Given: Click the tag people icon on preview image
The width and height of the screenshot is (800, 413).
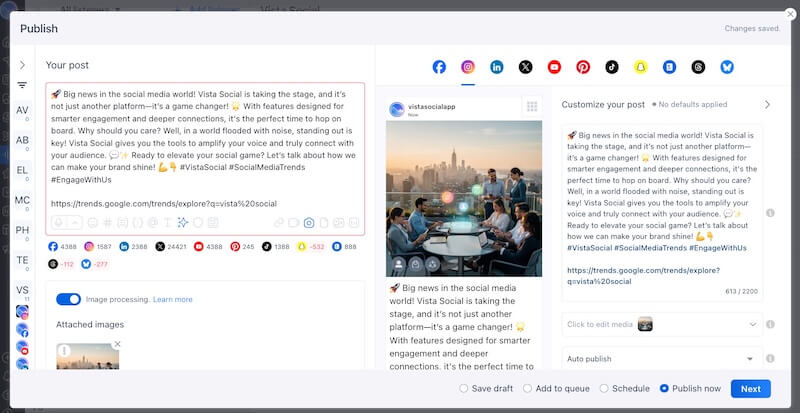Looking at the screenshot, I should [399, 264].
